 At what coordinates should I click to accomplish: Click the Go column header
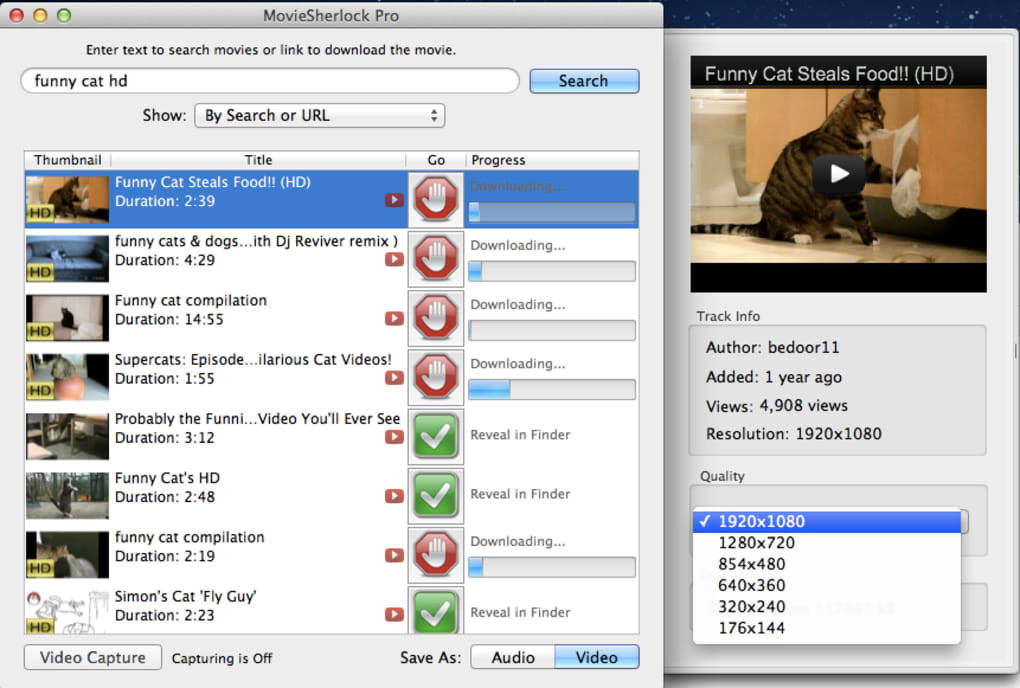tap(436, 160)
